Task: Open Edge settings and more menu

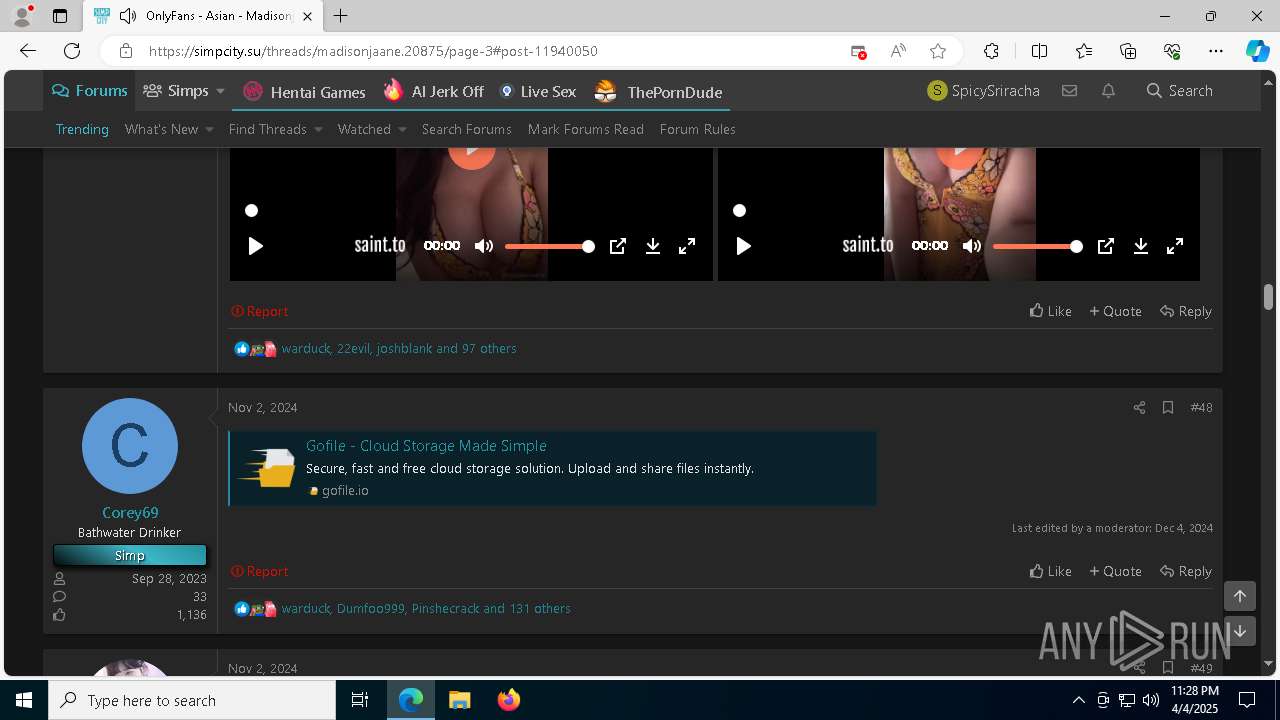Action: (x=1216, y=51)
